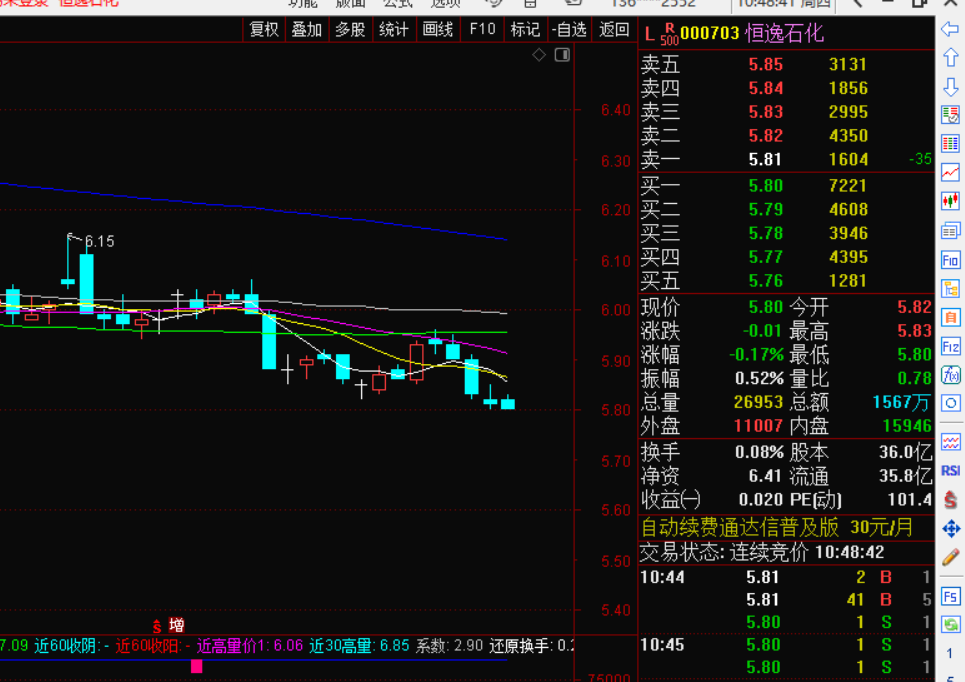Switch to the intraday line chart icon
This screenshot has width=965, height=682.
click(950, 172)
